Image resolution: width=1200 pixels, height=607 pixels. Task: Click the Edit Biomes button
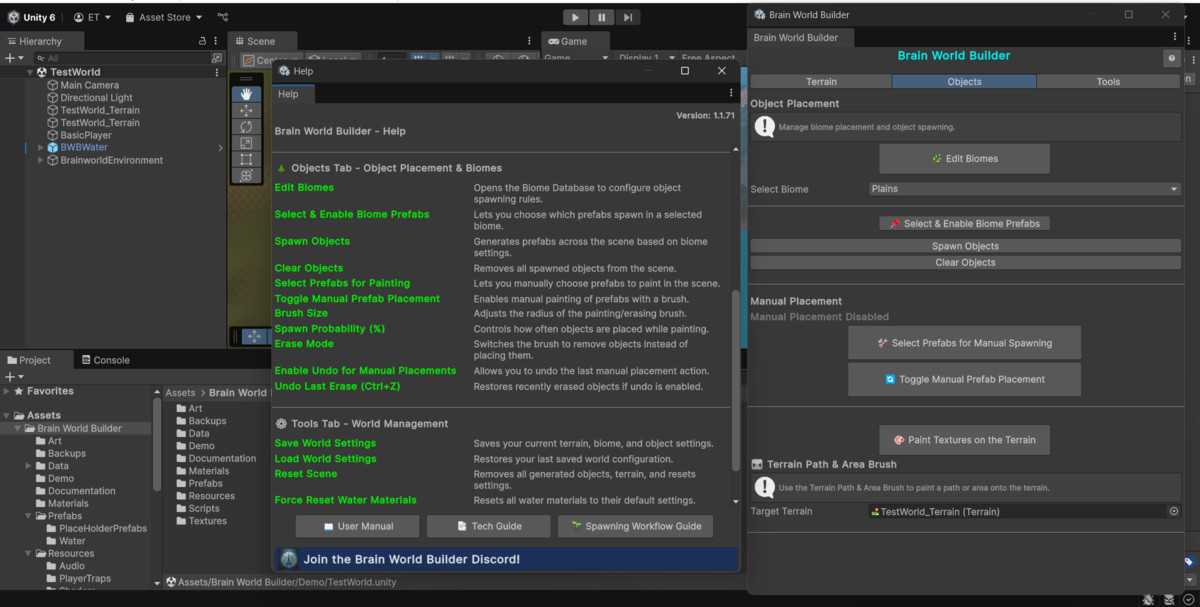coord(964,158)
